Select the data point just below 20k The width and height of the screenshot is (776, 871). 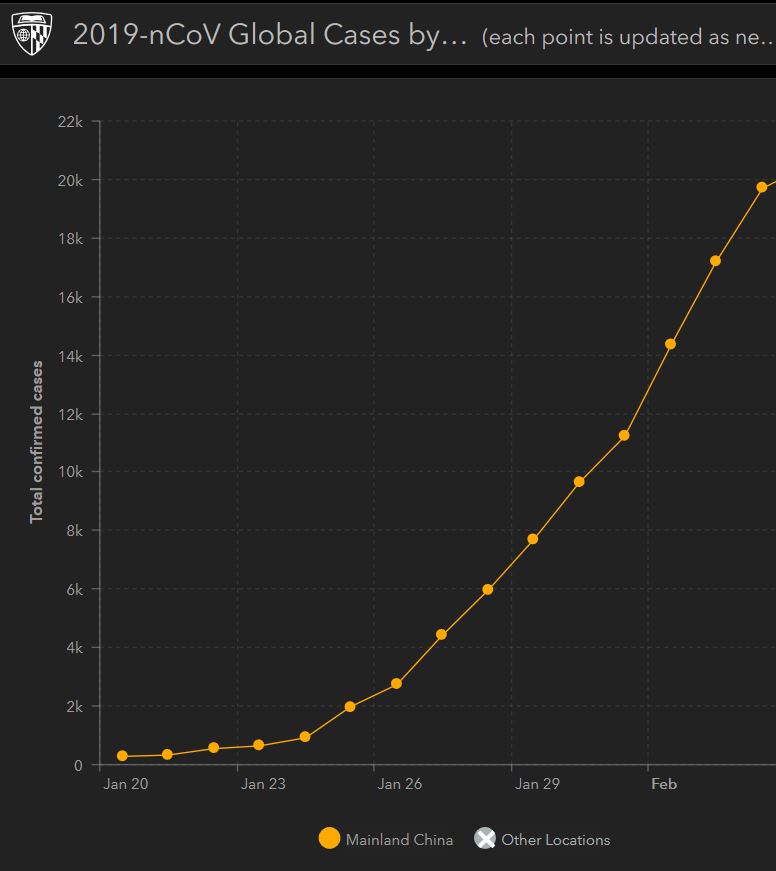pos(762,187)
